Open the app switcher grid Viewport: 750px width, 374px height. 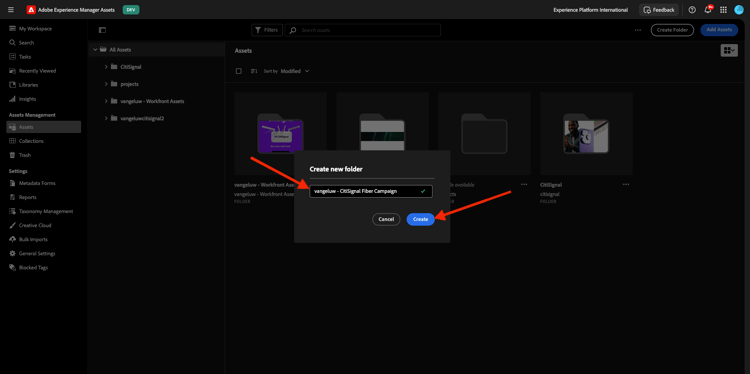[x=723, y=10]
